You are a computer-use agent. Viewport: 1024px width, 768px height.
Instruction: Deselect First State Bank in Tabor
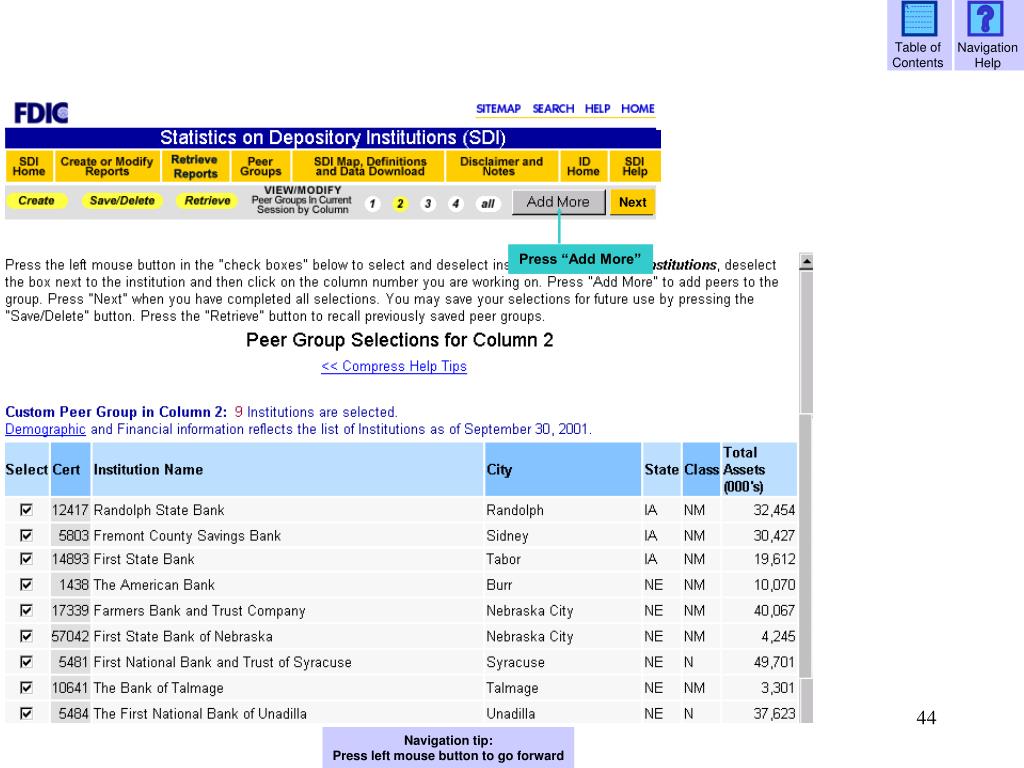[26, 559]
